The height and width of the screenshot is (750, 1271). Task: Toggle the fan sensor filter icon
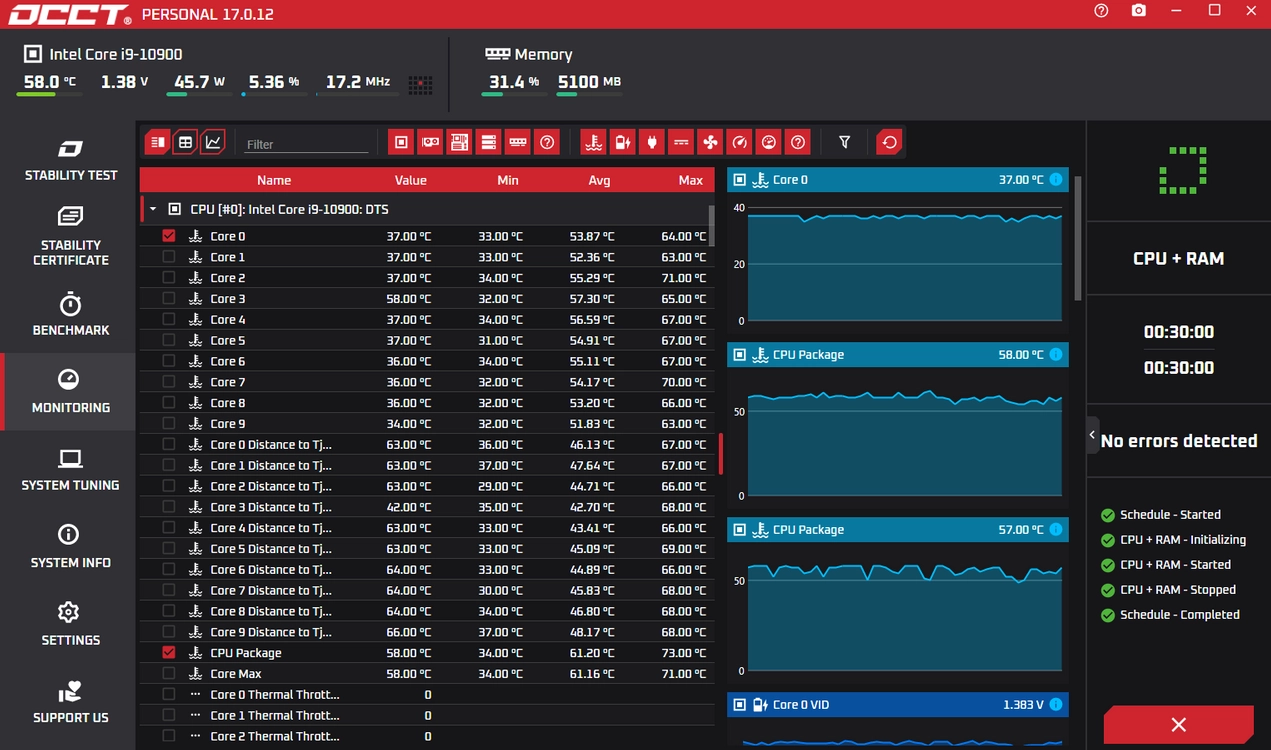(x=710, y=143)
